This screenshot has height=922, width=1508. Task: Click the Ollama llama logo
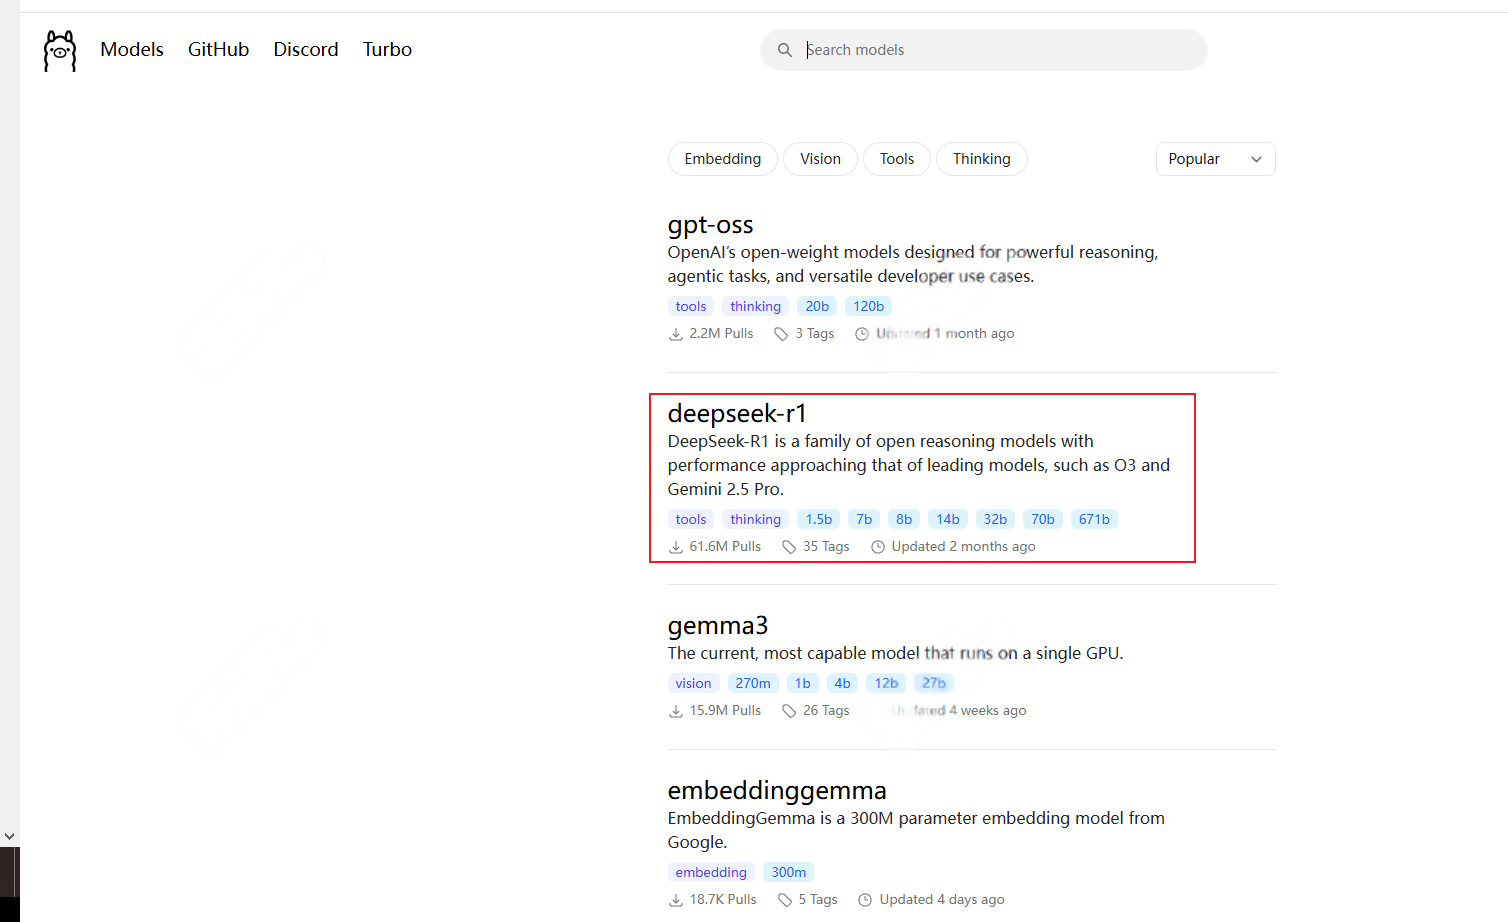coord(60,50)
